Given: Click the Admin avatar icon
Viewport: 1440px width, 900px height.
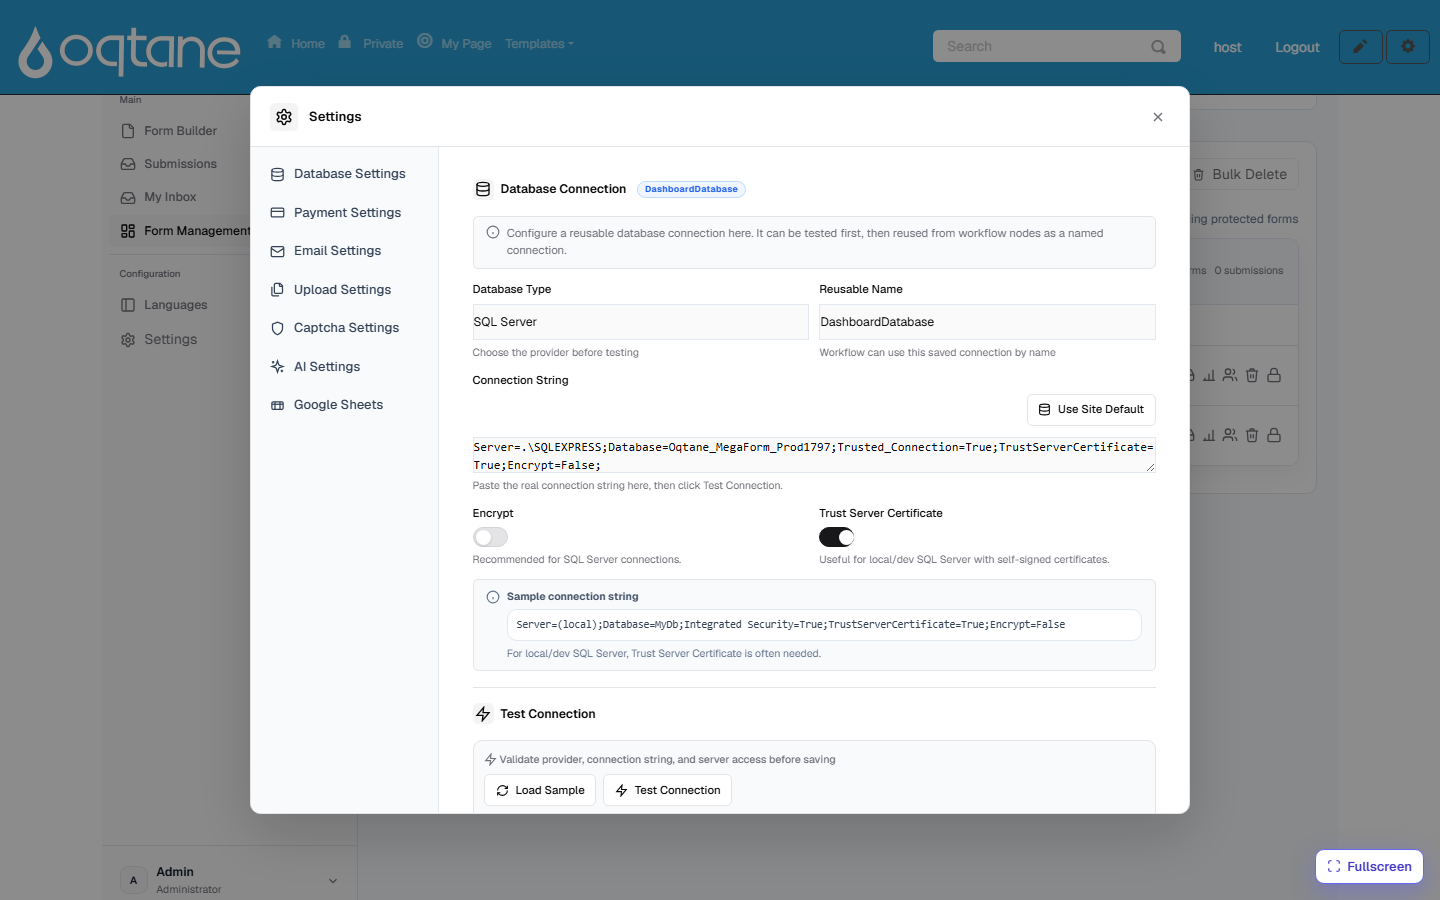Looking at the screenshot, I should (x=134, y=880).
